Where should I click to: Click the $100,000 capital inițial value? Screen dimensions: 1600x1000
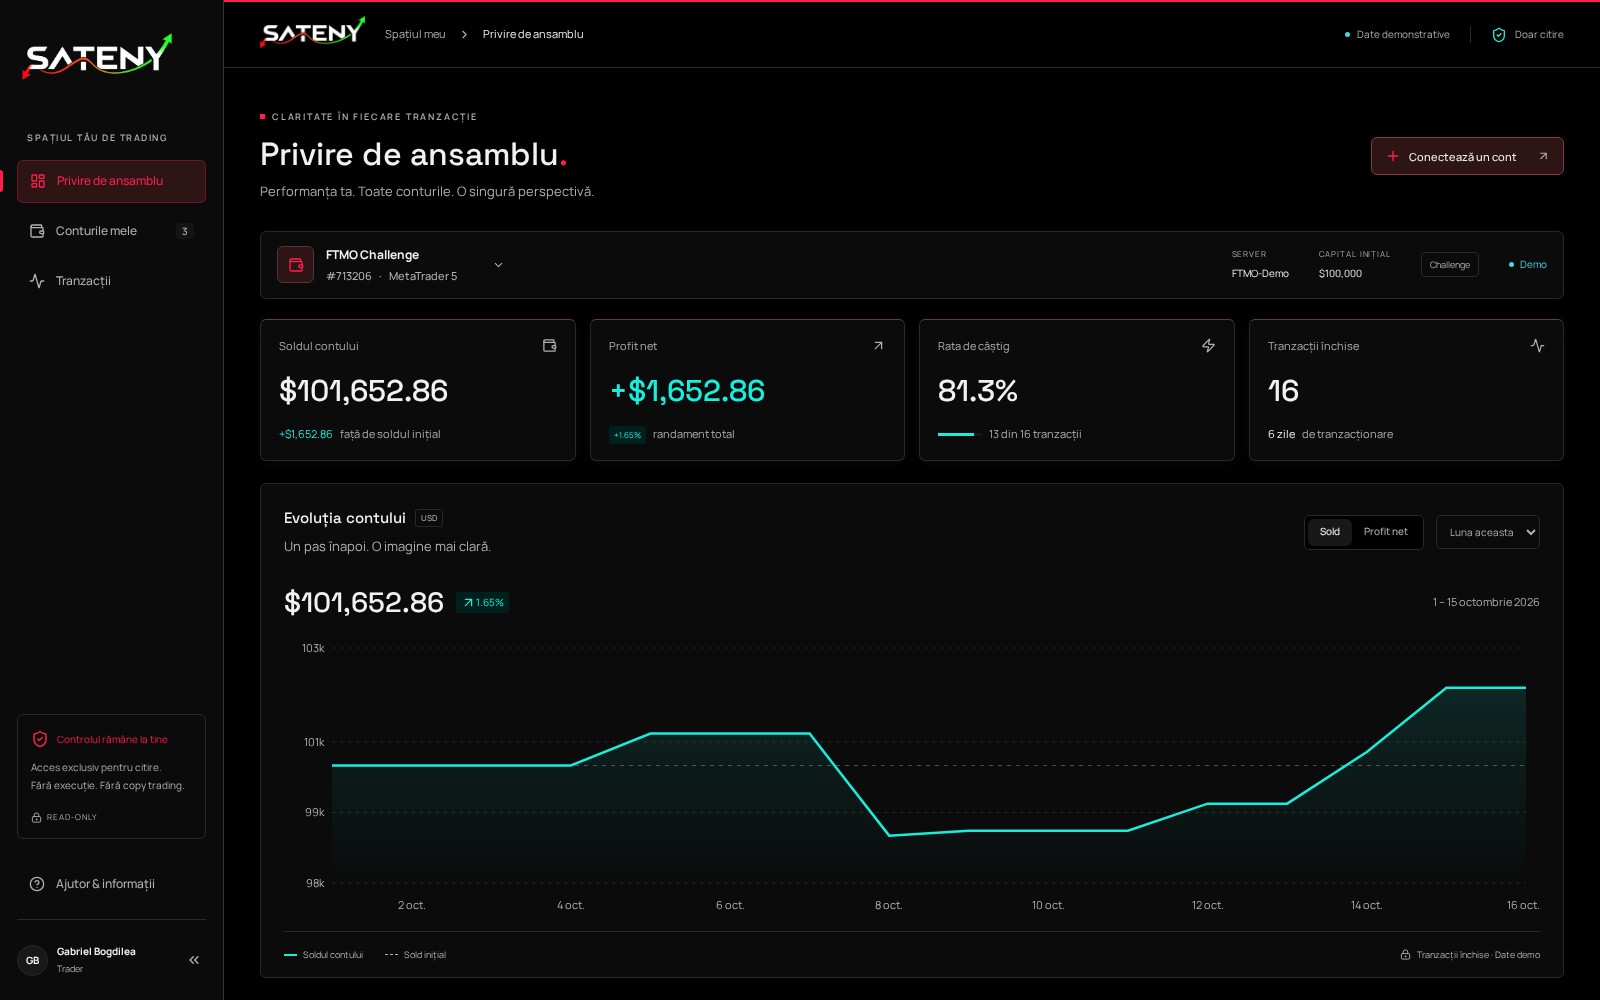pyautogui.click(x=1340, y=274)
